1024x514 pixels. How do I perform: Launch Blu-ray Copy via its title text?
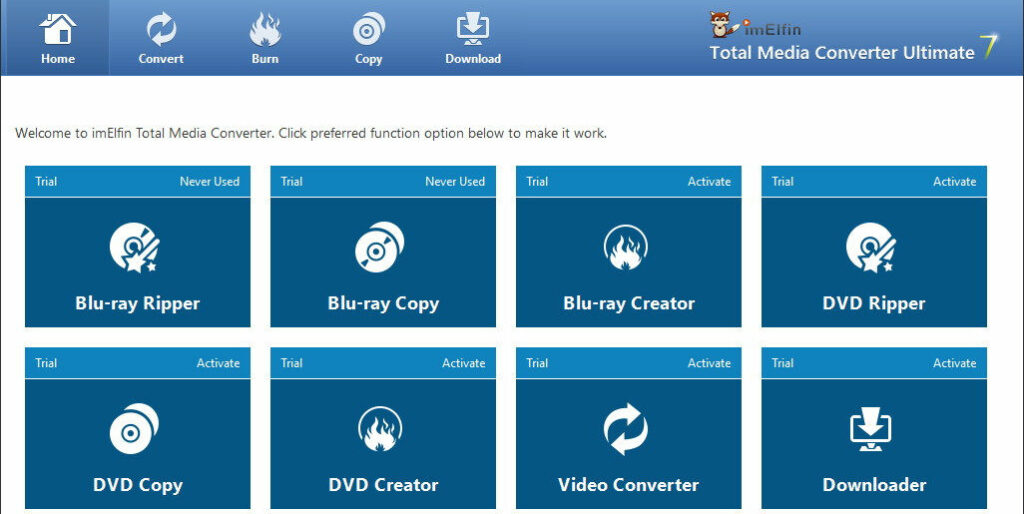pyautogui.click(x=383, y=304)
